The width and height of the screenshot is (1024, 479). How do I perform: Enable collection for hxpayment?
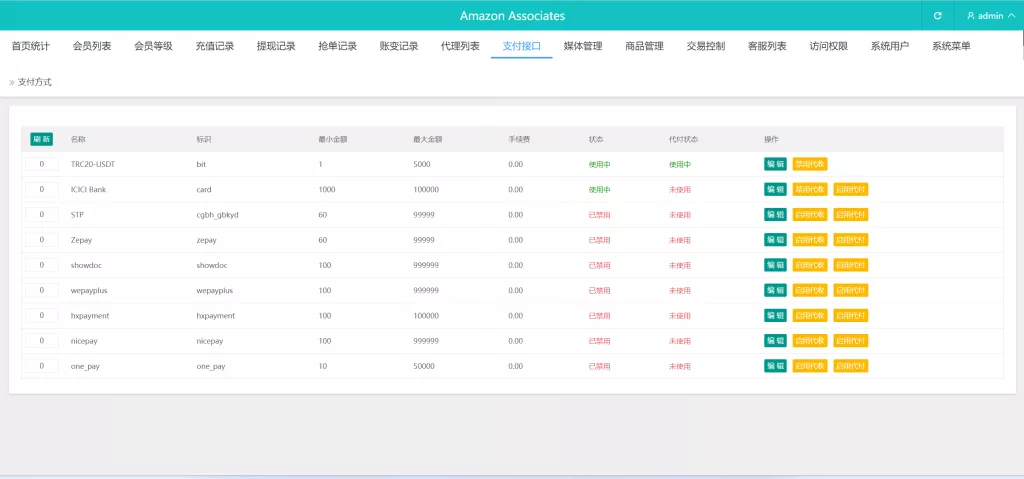(x=810, y=316)
